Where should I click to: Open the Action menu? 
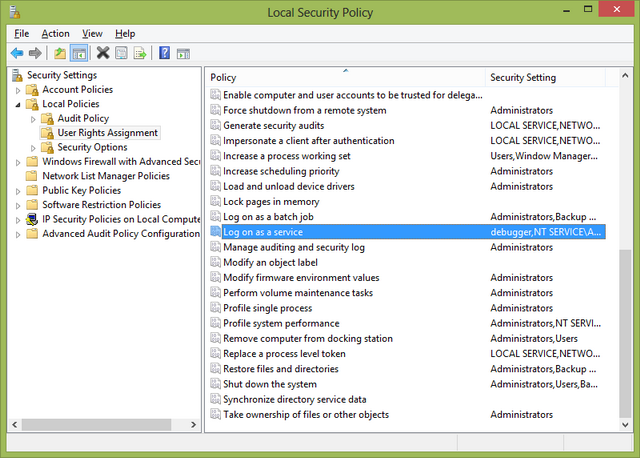pos(56,33)
